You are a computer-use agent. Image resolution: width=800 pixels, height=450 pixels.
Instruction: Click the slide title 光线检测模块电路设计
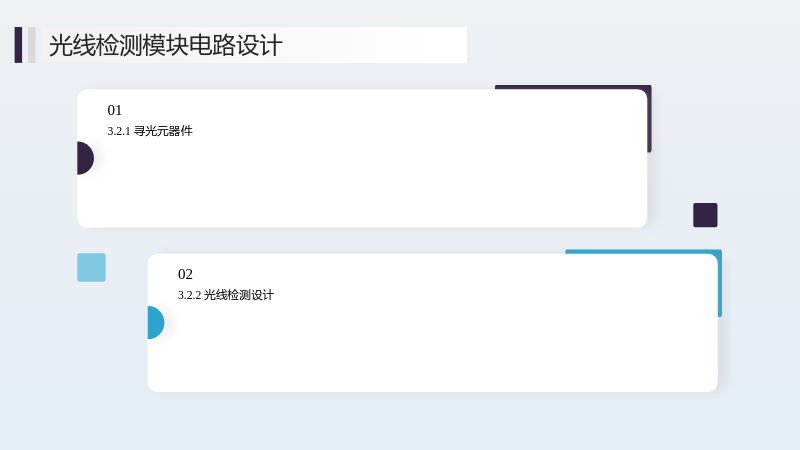[x=165, y=45]
